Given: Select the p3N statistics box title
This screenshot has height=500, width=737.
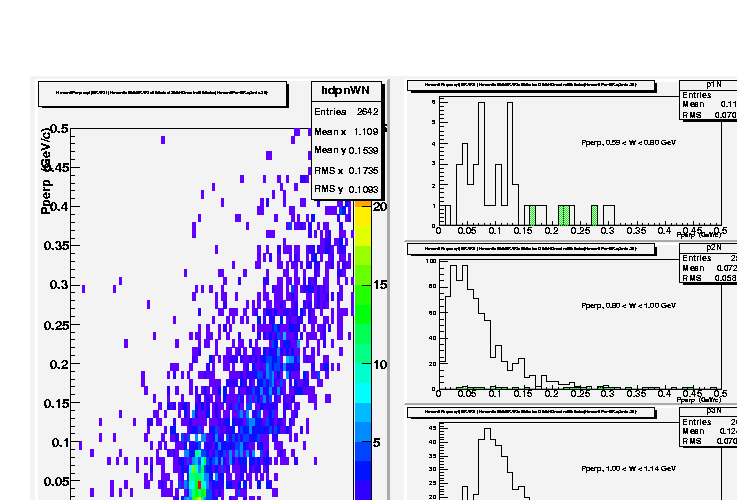Looking at the screenshot, I should [713, 411].
